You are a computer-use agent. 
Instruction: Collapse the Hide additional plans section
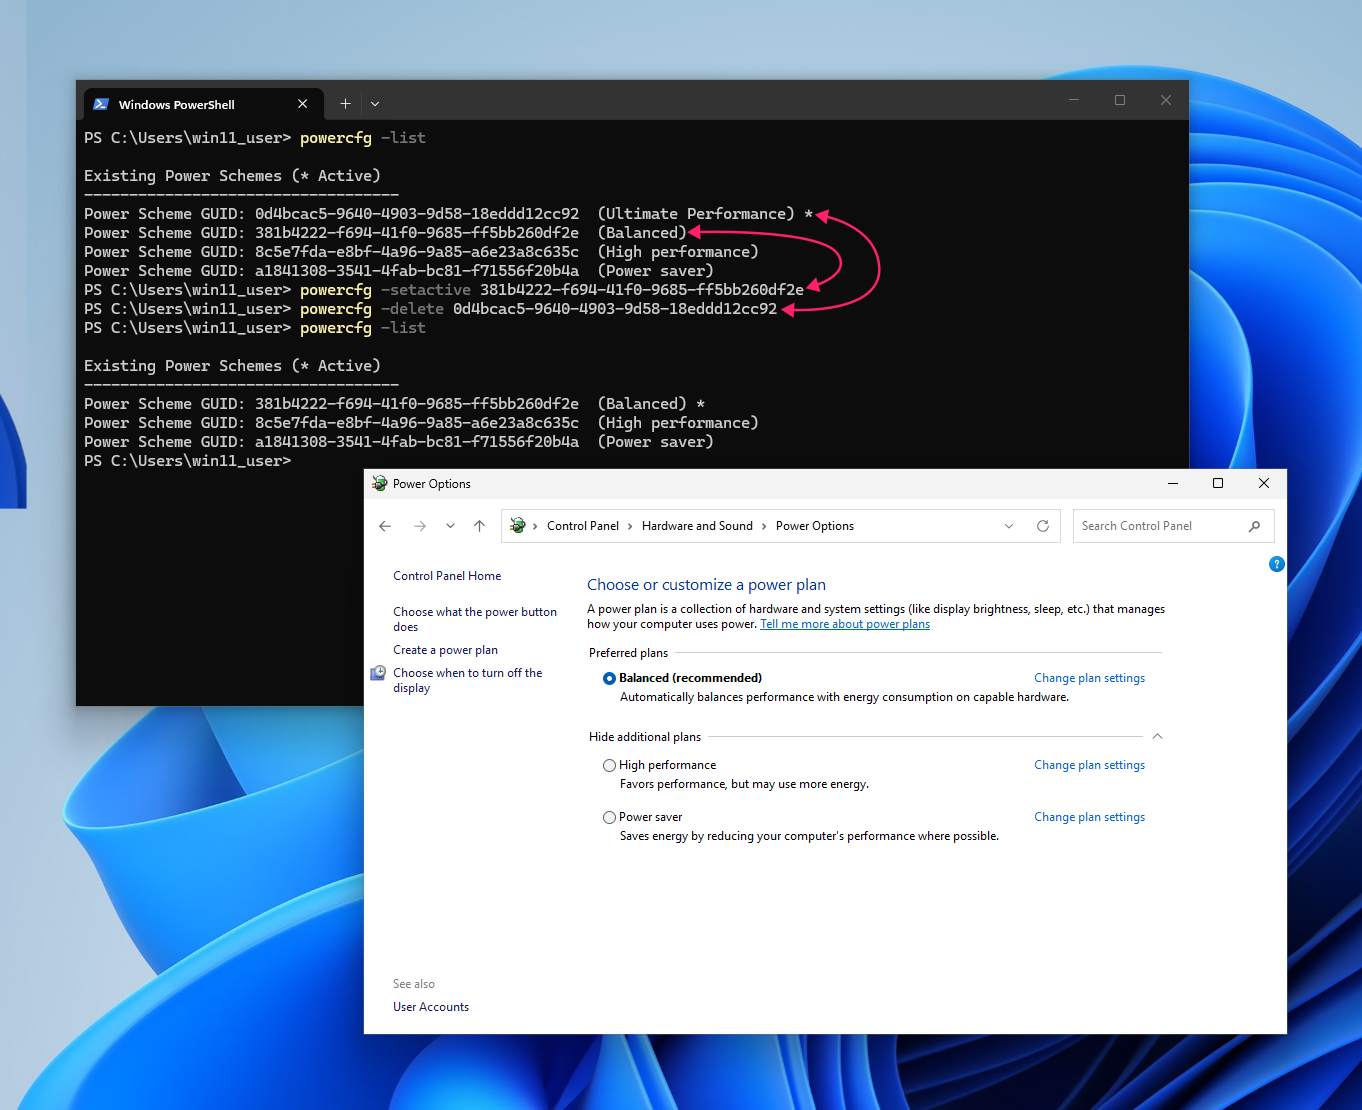pyautogui.click(x=1157, y=736)
